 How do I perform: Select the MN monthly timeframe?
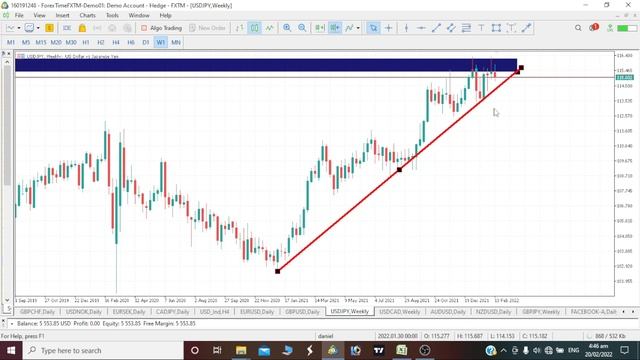(x=176, y=42)
